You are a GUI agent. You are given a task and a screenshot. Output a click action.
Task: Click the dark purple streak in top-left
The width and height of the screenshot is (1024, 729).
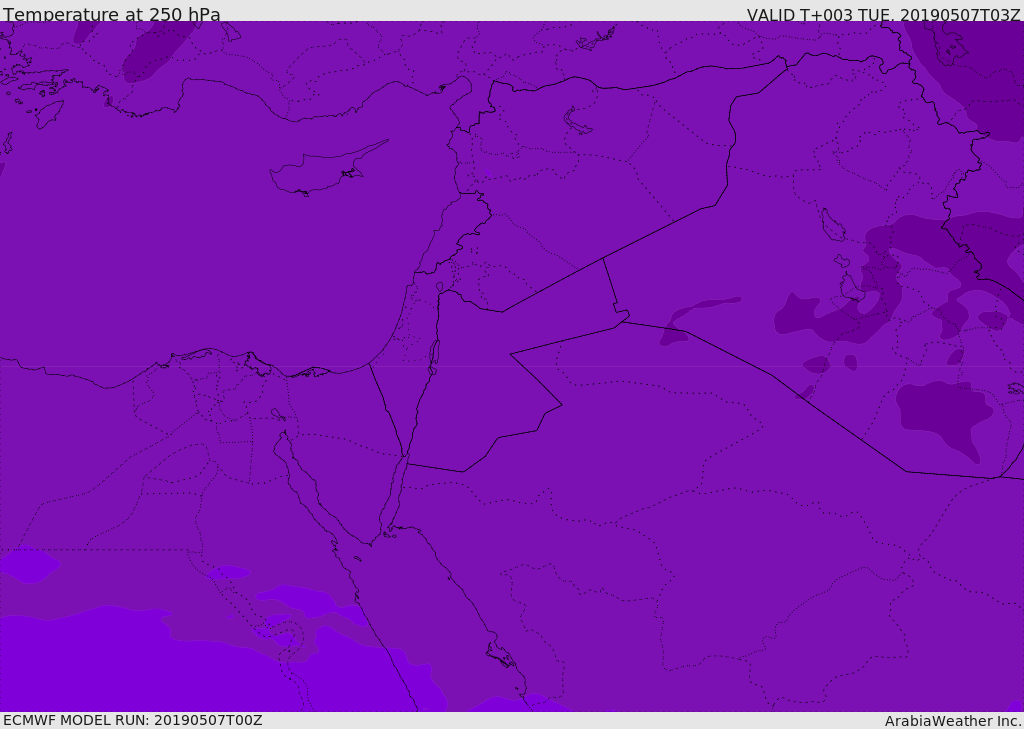(x=155, y=52)
